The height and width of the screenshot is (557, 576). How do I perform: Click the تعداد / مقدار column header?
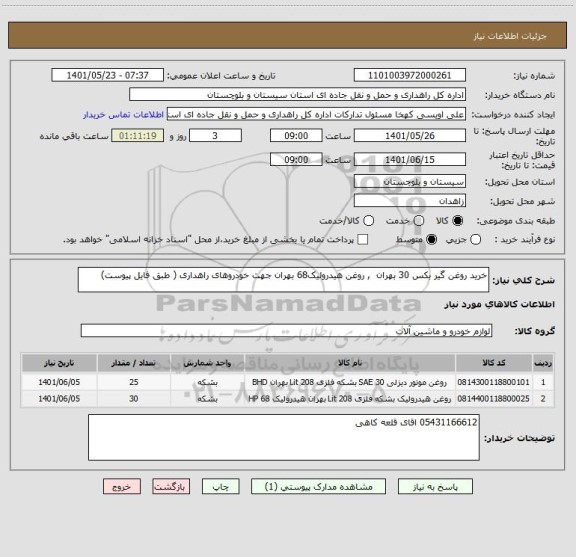pyautogui.click(x=134, y=363)
